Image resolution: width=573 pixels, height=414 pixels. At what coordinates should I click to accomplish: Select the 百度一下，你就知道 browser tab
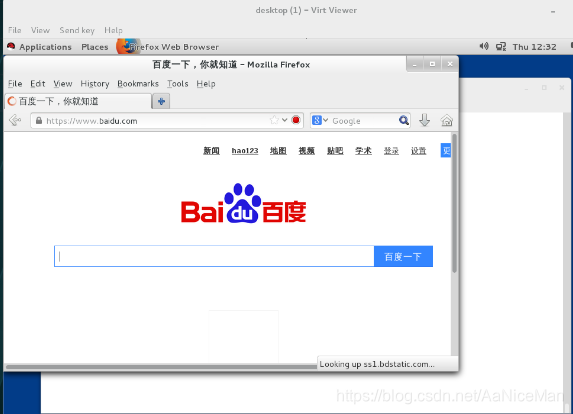(x=78, y=101)
